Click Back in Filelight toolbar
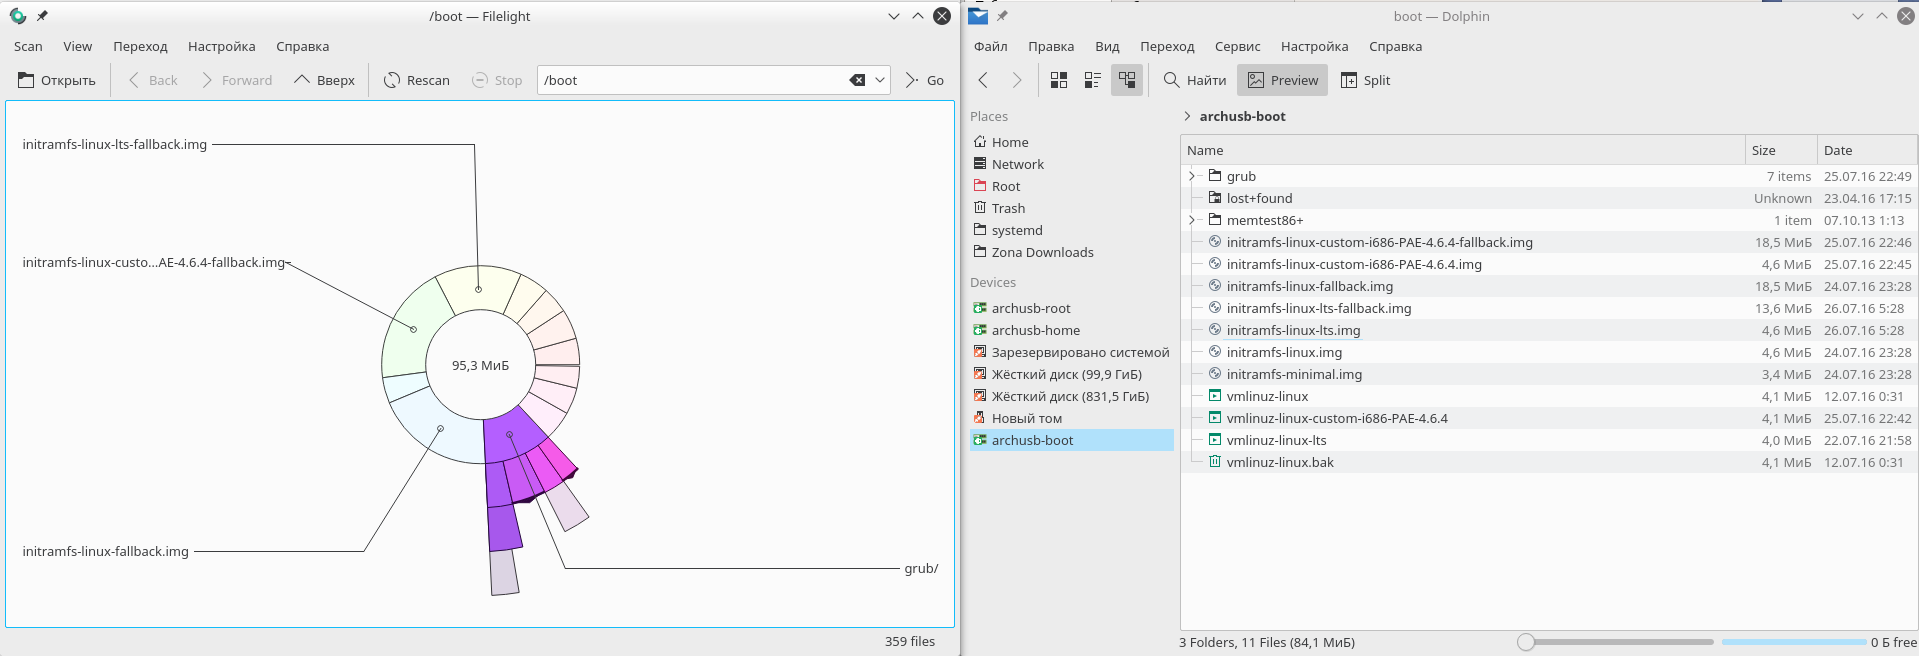 152,80
